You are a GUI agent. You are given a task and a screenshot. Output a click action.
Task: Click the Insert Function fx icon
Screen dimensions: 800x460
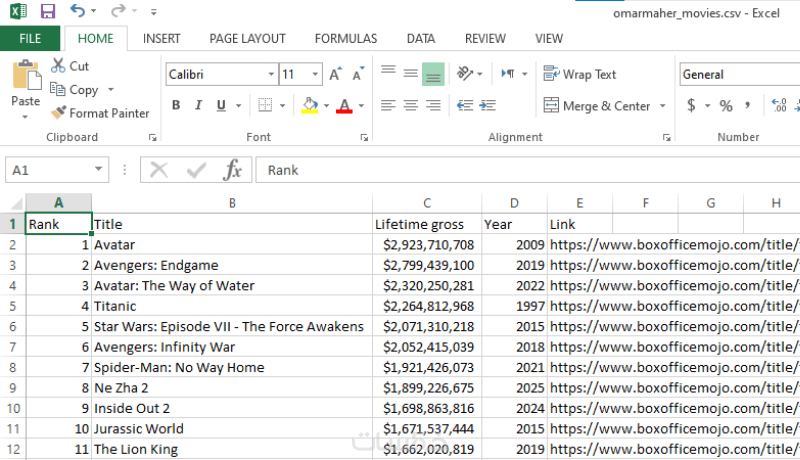coord(232,170)
